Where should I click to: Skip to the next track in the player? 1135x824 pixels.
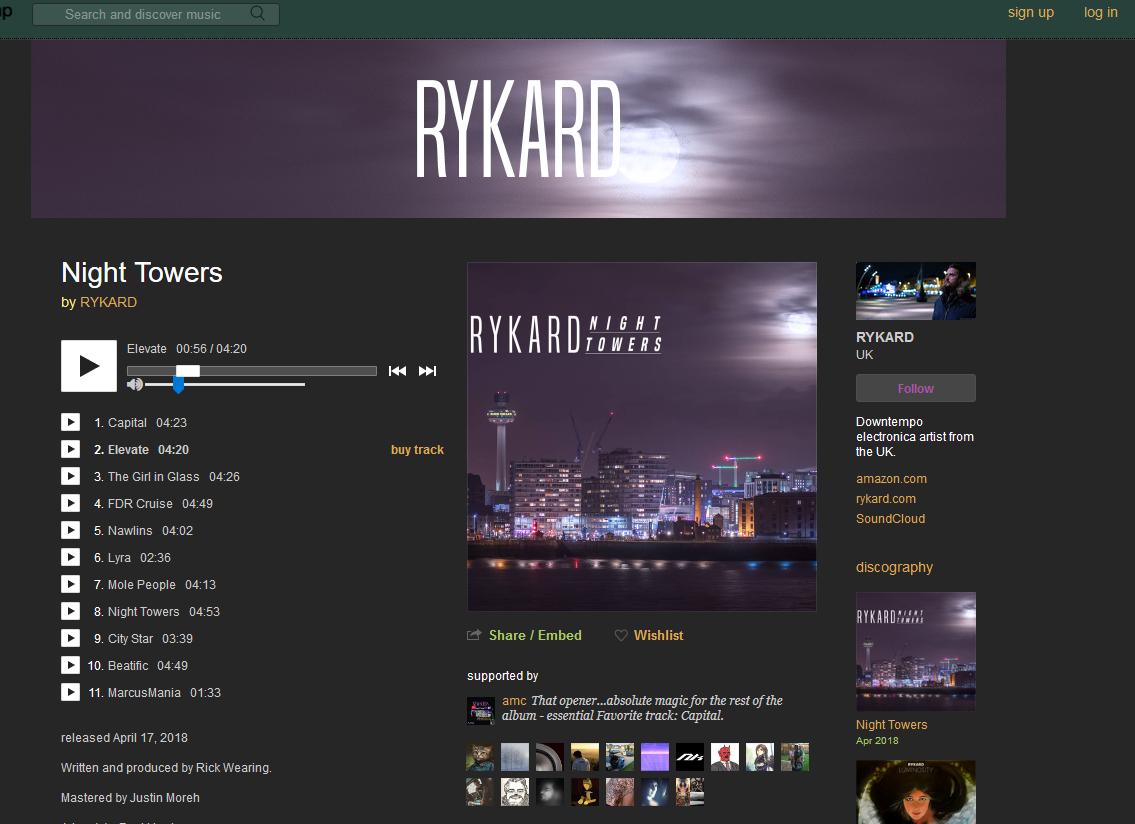(427, 370)
